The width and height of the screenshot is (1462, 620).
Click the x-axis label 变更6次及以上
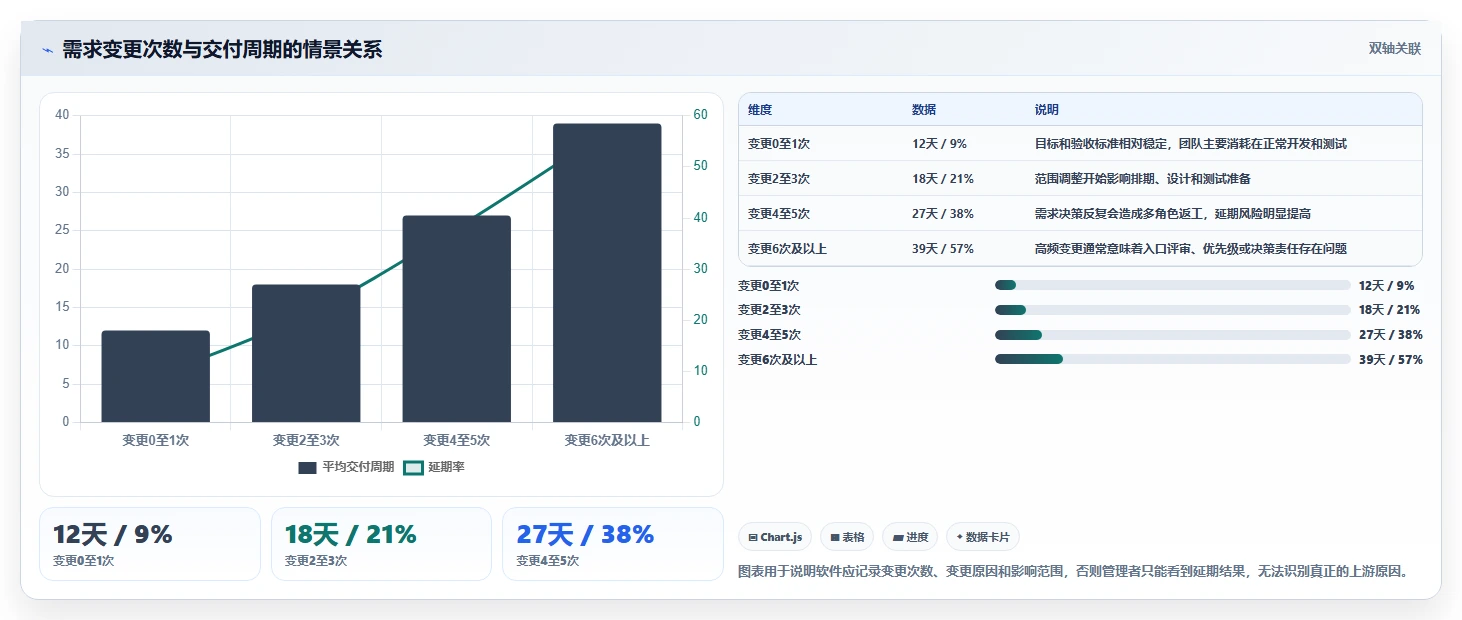click(607, 440)
